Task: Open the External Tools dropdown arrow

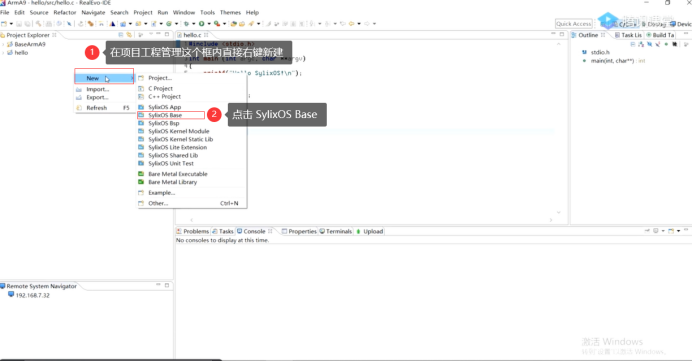Action: point(224,24)
